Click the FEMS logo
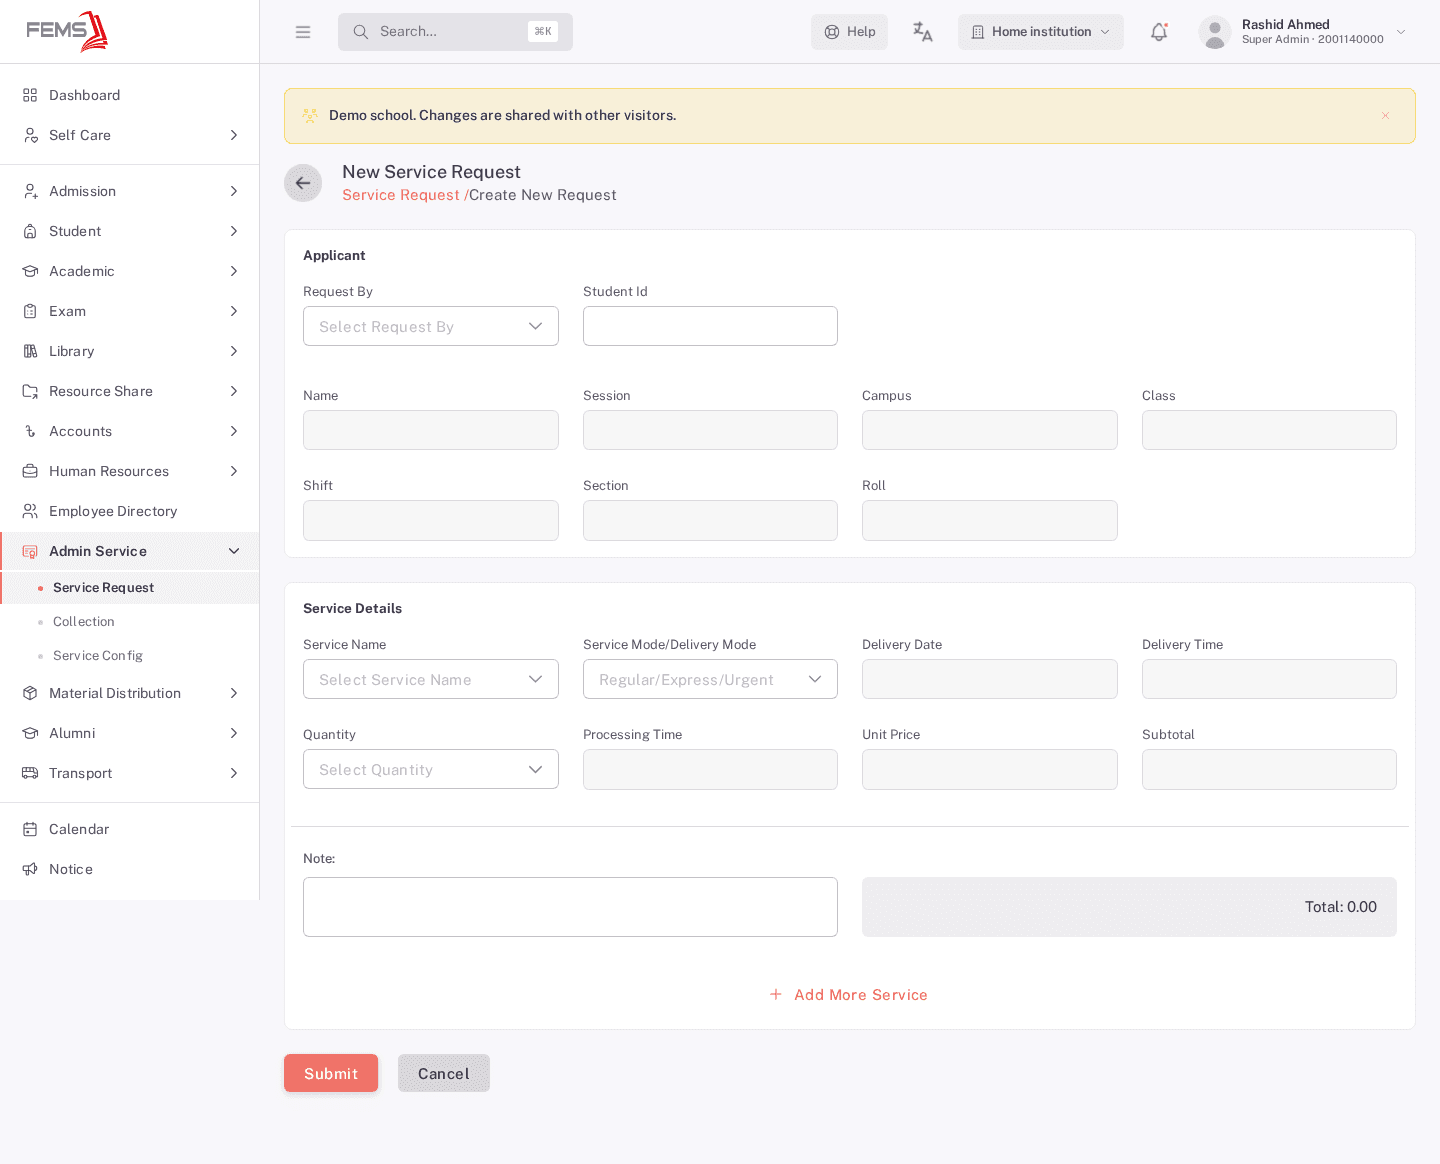The image size is (1440, 1164). [67, 31]
